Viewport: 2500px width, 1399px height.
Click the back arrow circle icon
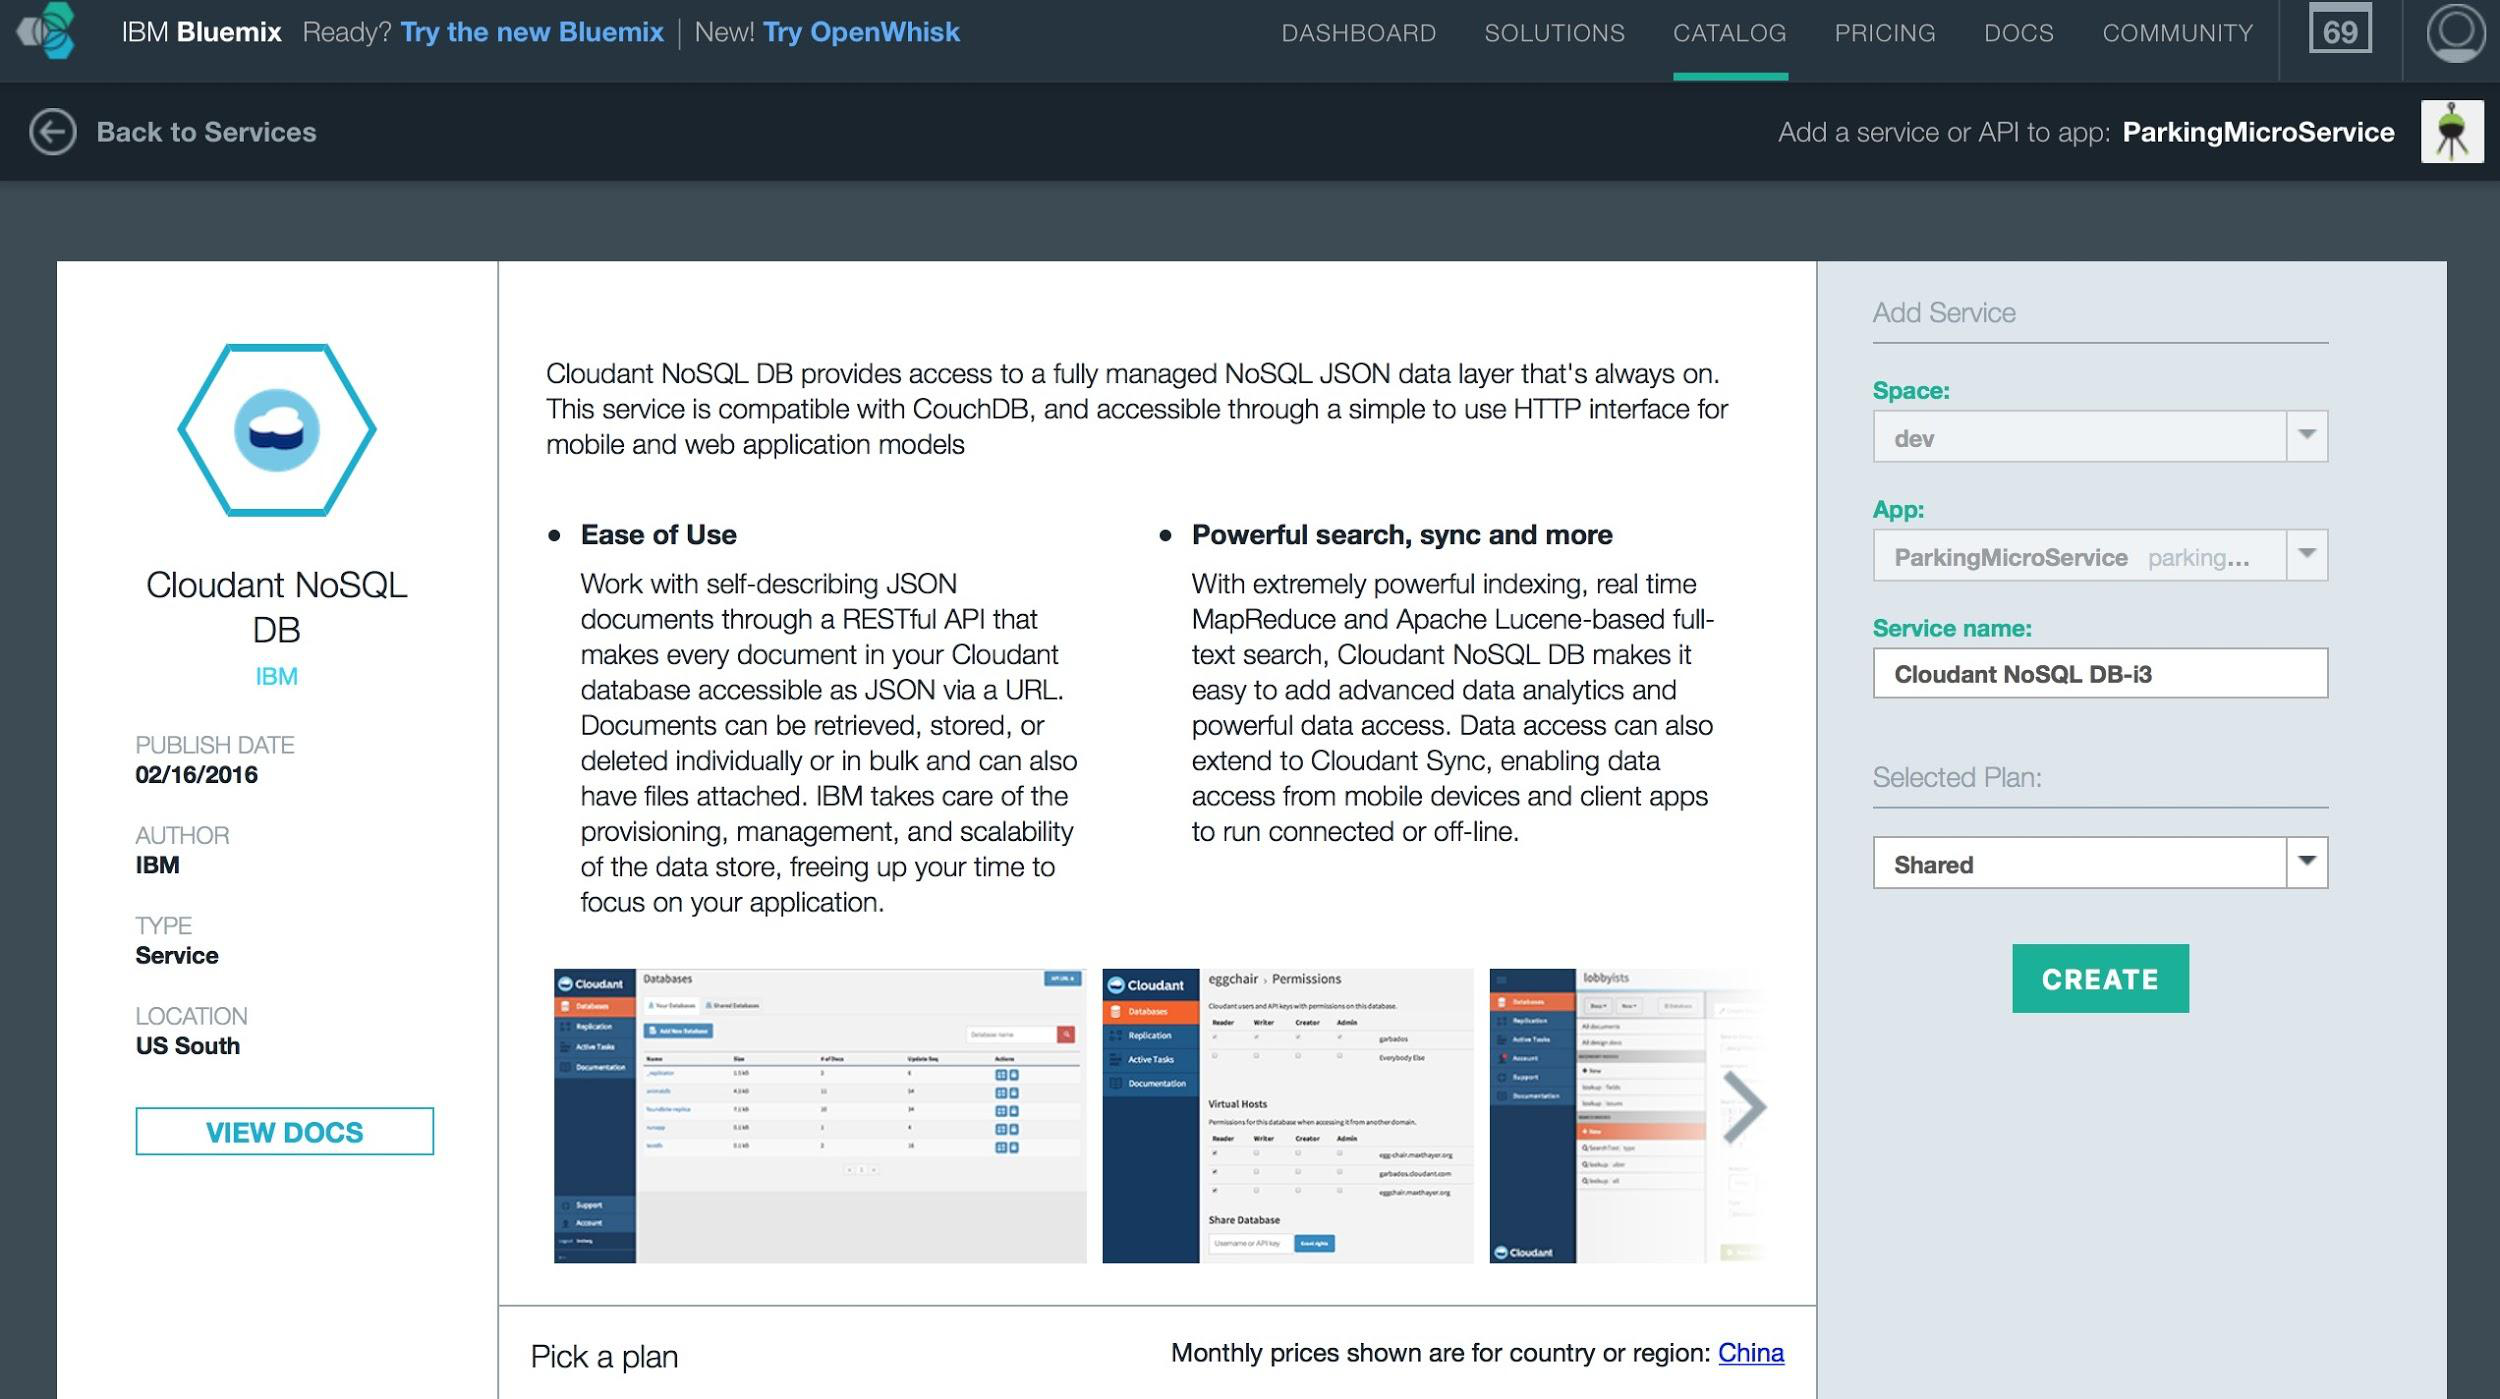click(x=52, y=132)
